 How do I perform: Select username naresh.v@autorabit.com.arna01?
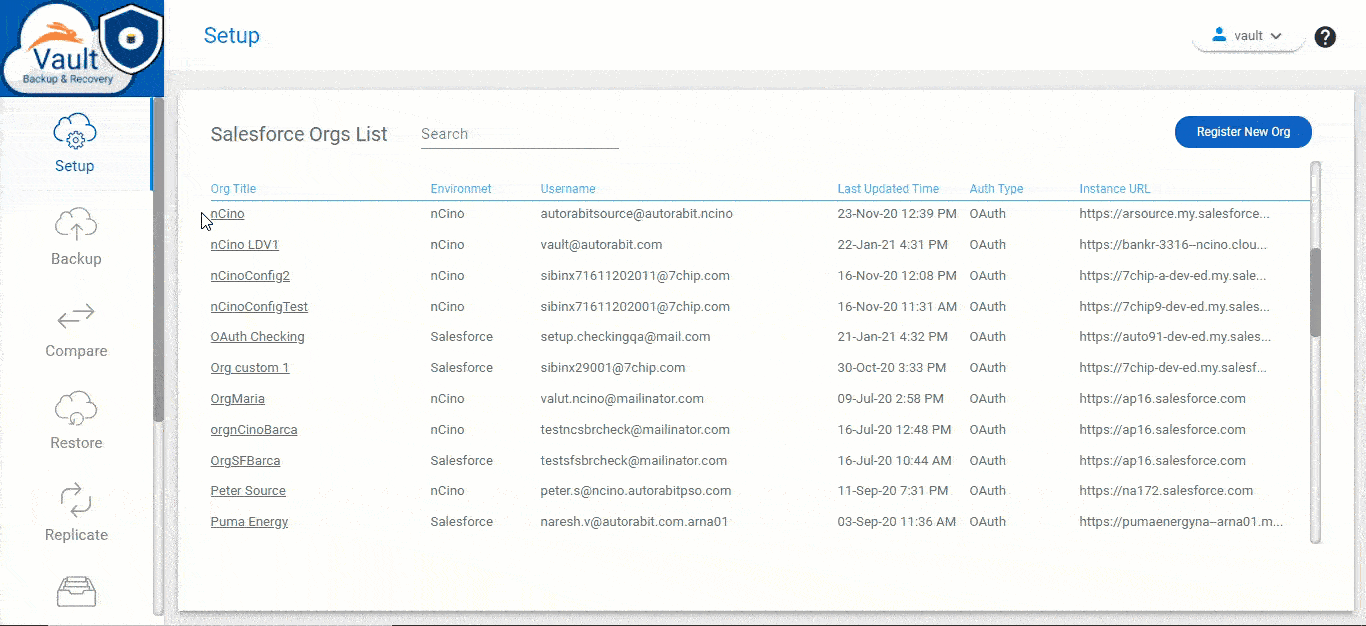[x=634, y=522]
